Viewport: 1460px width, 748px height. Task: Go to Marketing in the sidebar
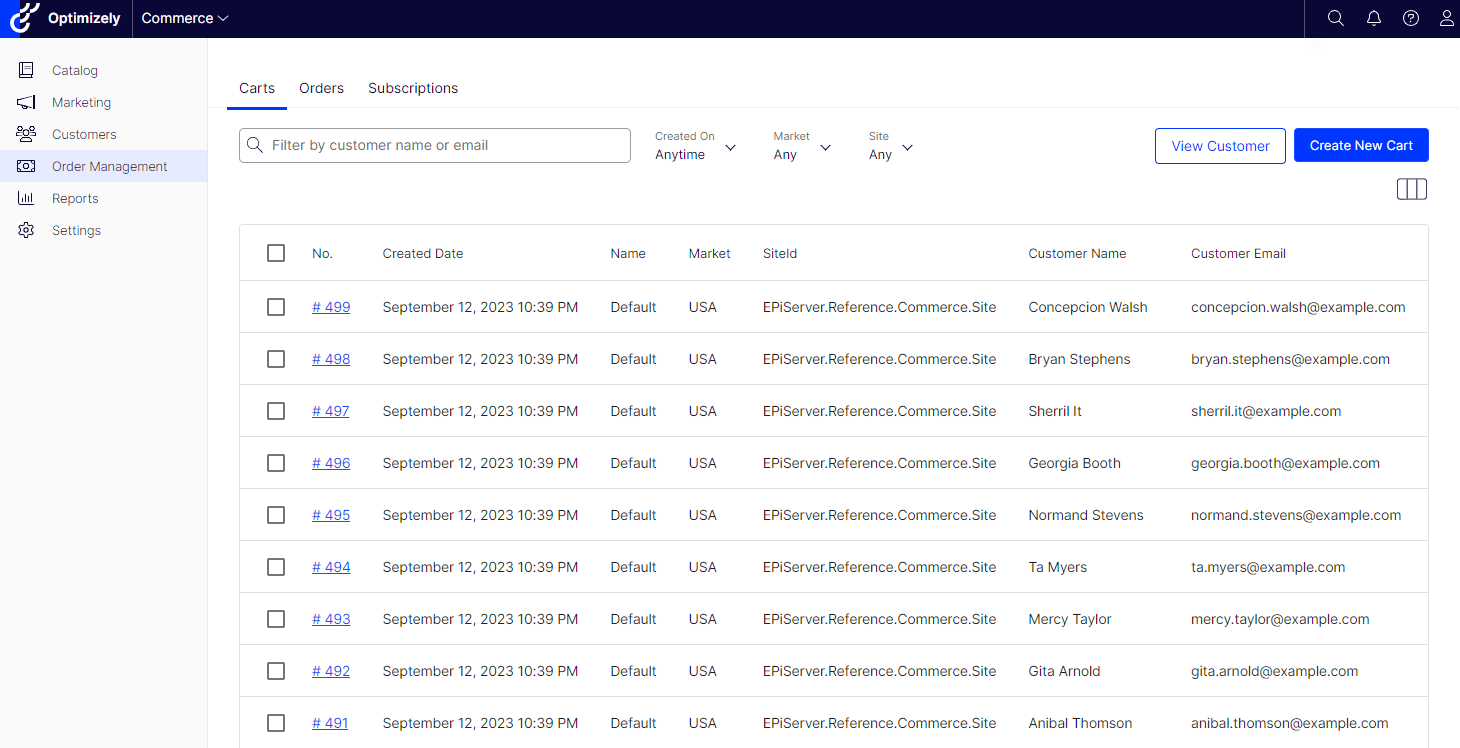(81, 102)
